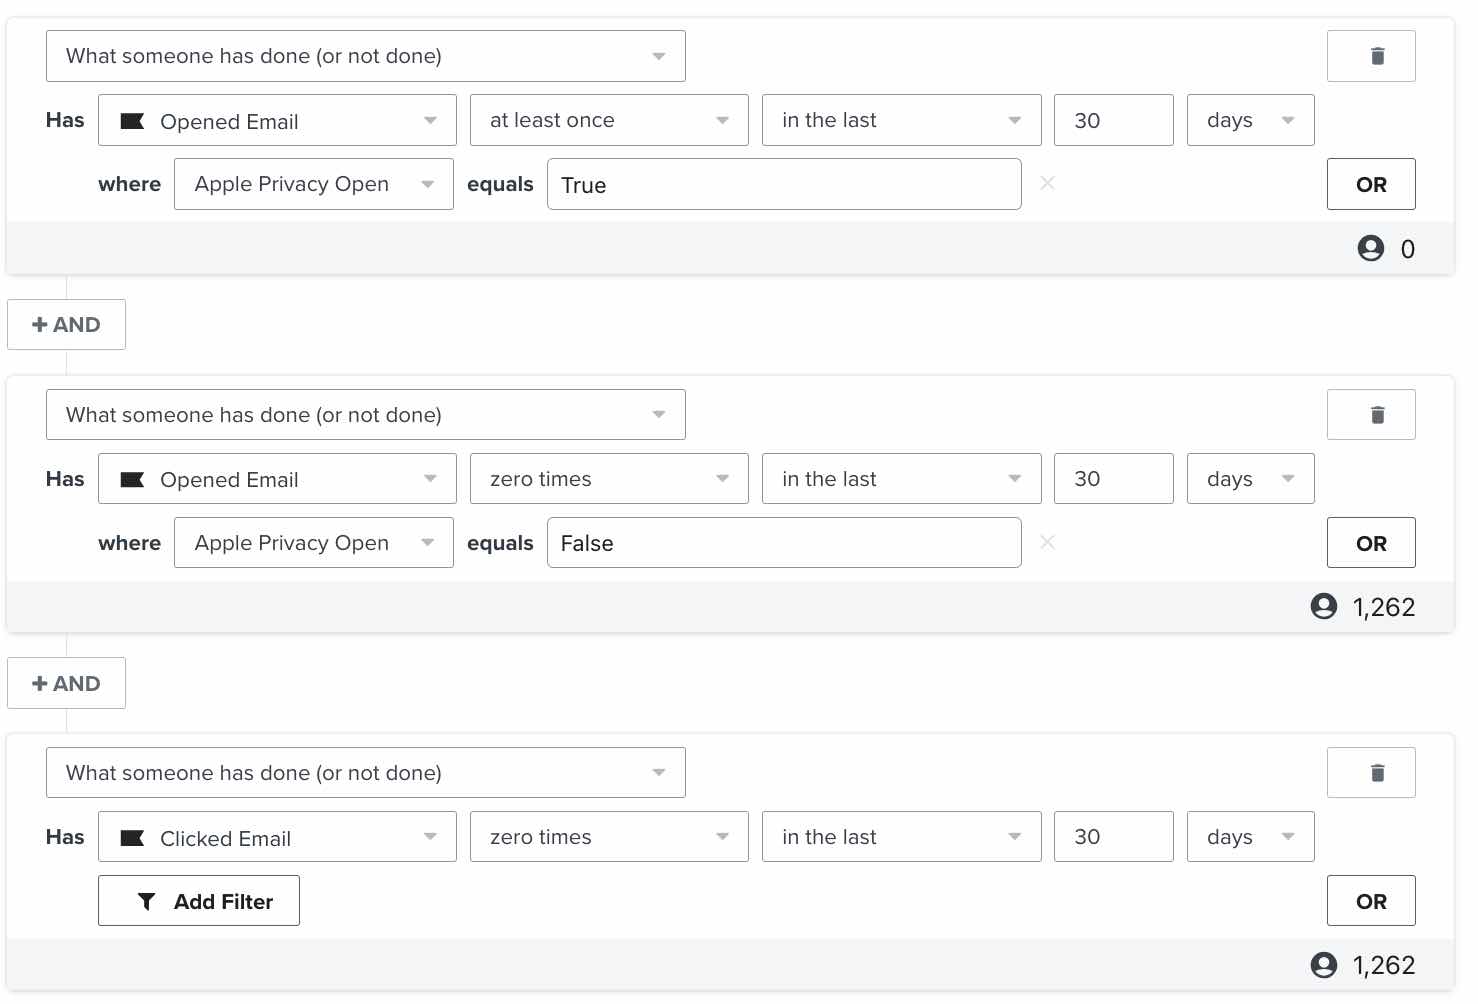Open first Apple Privacy Open property dropdown

tap(313, 184)
